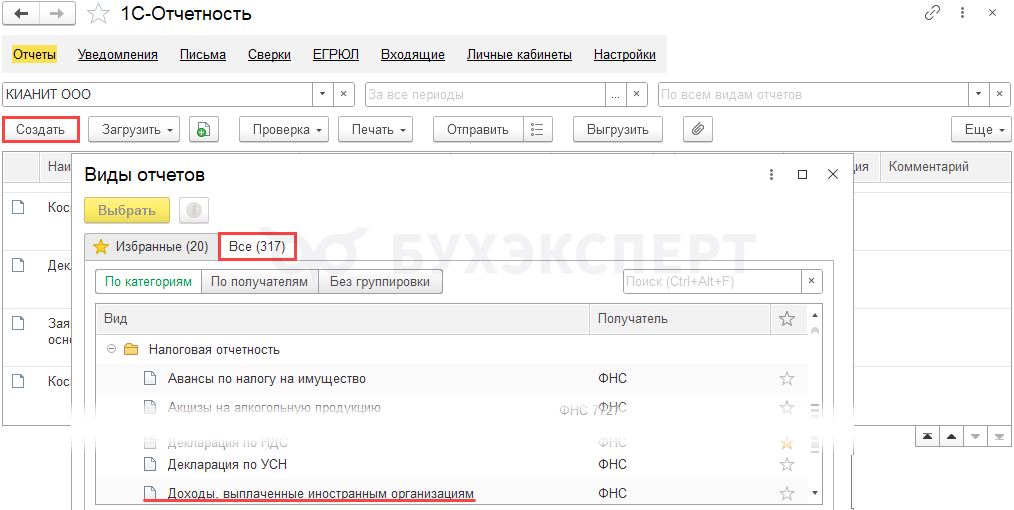The width and height of the screenshot is (1014, 510).
Task: Open the Сверки section
Action: point(269,55)
